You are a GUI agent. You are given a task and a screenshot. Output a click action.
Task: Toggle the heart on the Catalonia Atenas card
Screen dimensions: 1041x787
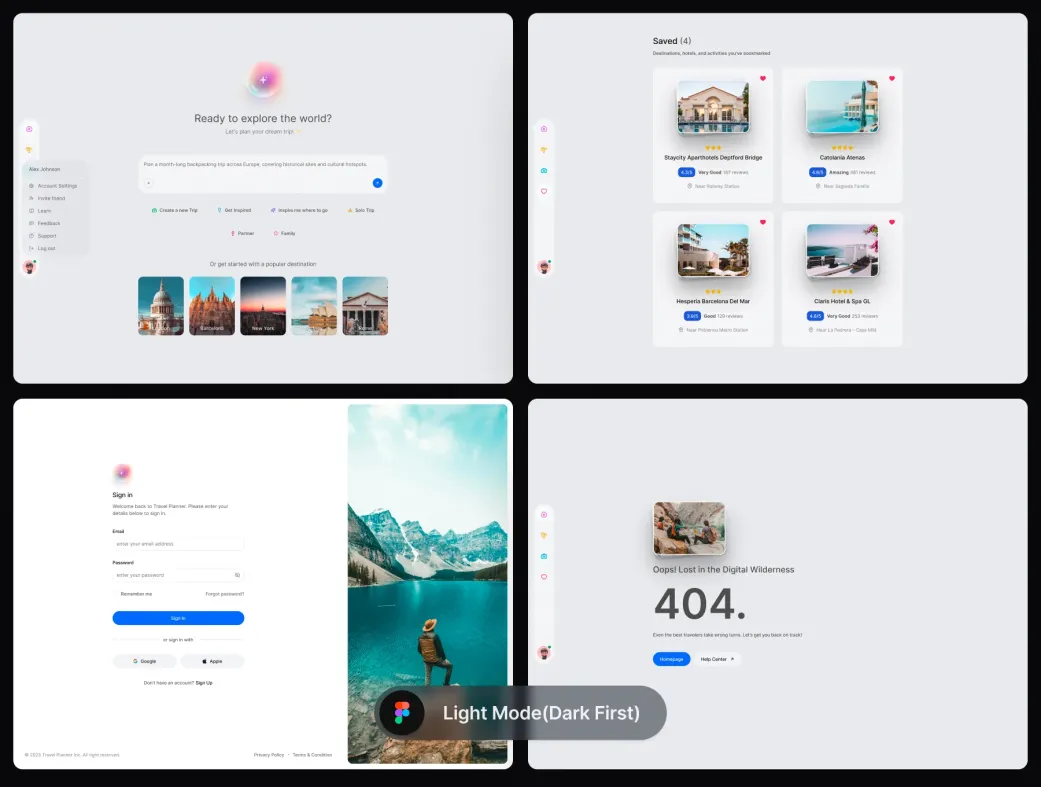click(892, 78)
